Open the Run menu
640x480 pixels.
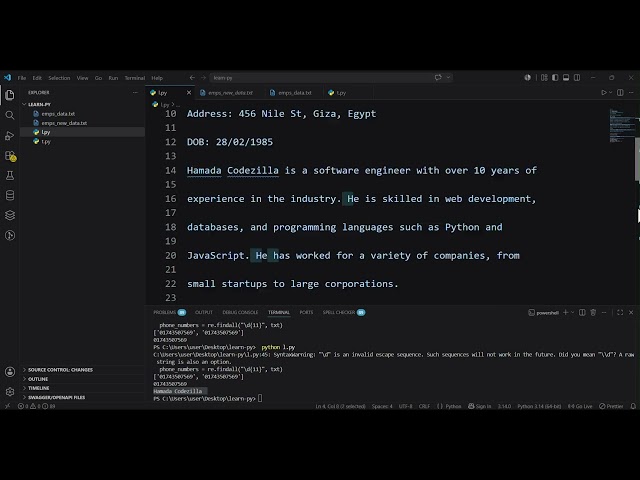coord(113,78)
